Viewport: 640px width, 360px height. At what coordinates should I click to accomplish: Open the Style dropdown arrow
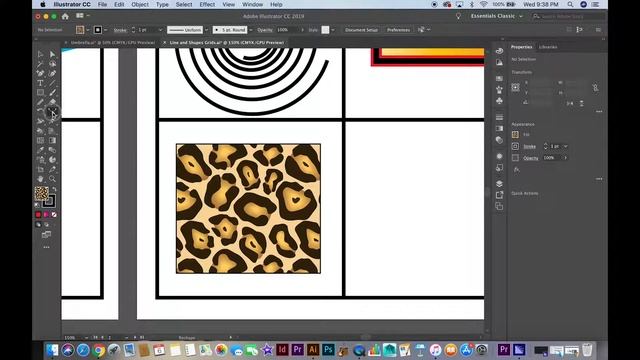pos(333,30)
